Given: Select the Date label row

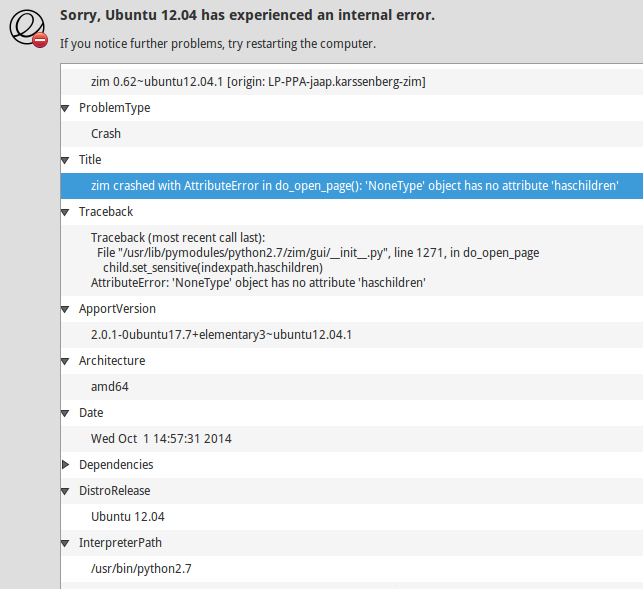Looking at the screenshot, I should click(352, 413).
